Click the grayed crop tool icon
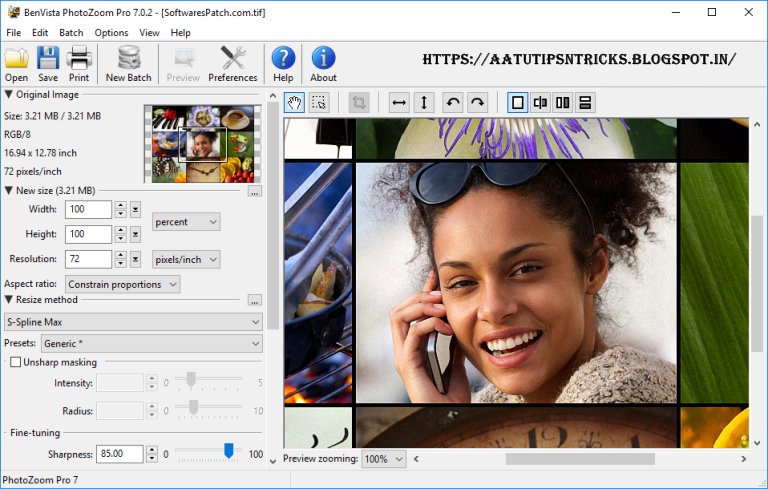This screenshot has height=489, width=768. 359,102
